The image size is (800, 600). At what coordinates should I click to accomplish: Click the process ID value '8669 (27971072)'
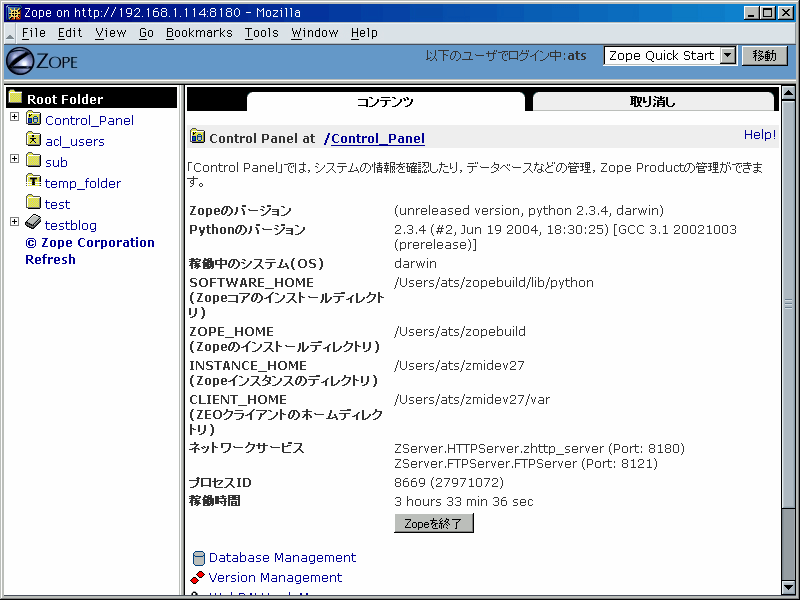point(449,483)
